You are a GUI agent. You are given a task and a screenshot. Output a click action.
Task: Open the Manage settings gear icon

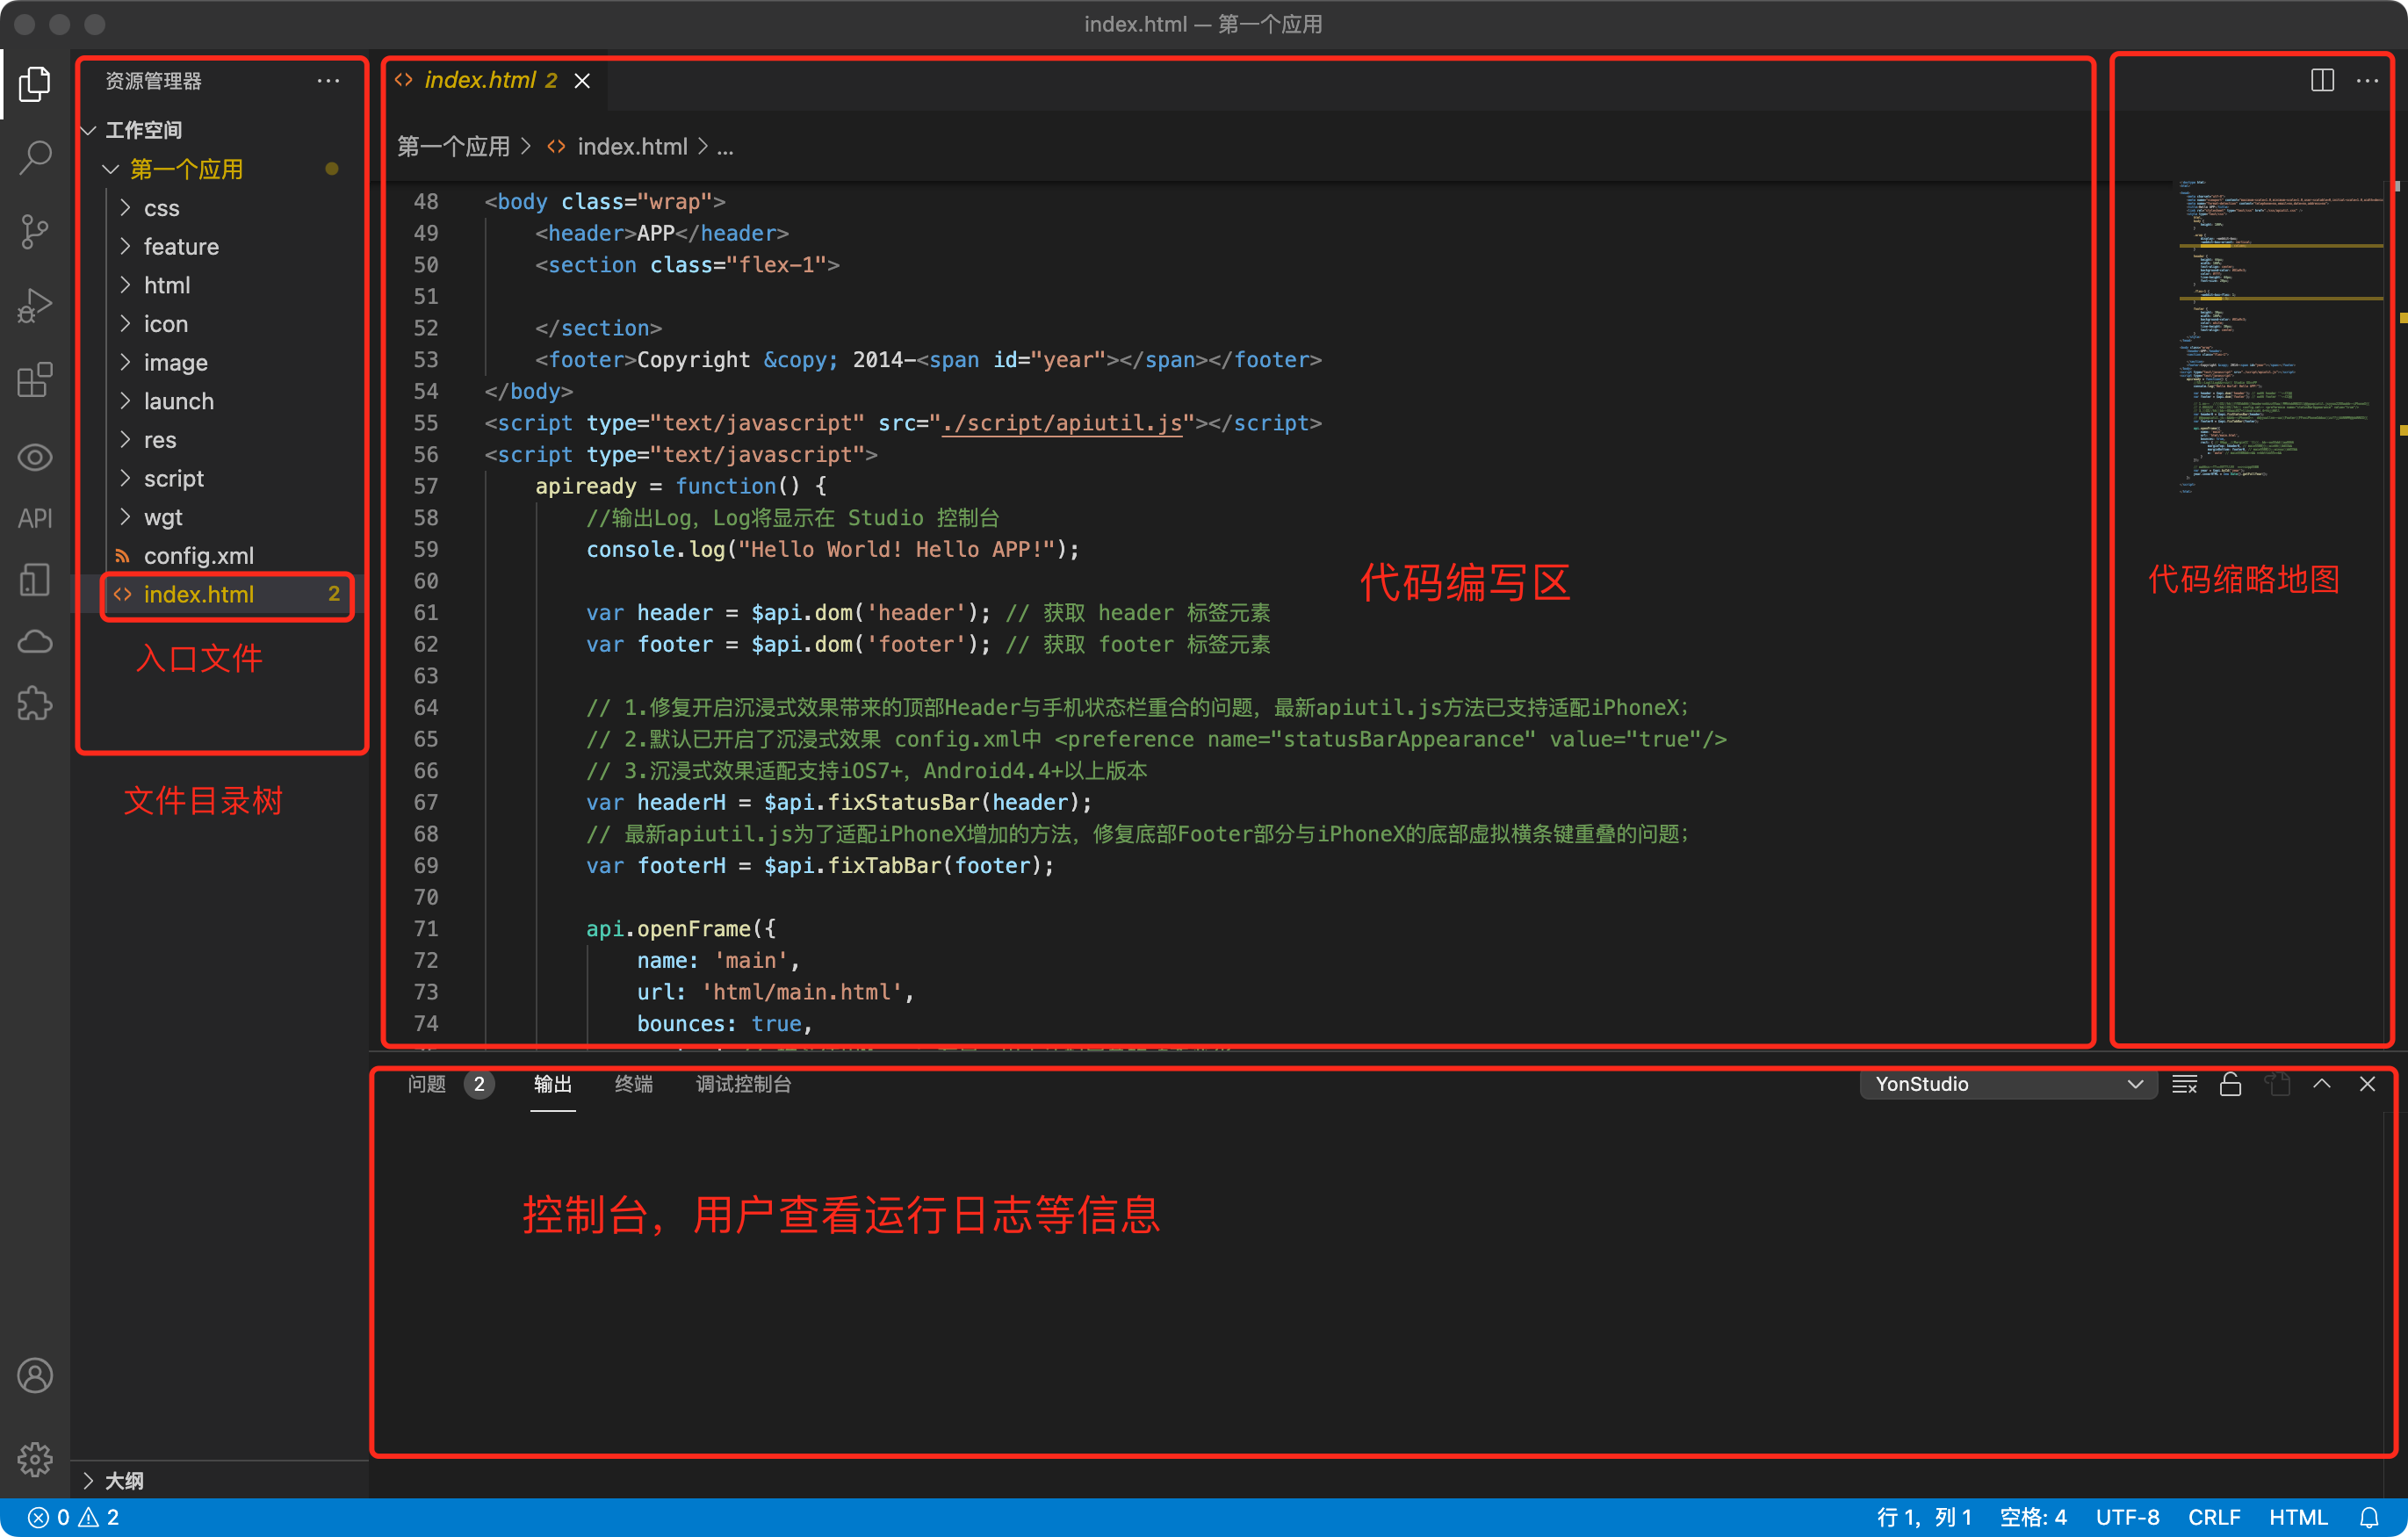(x=35, y=1459)
